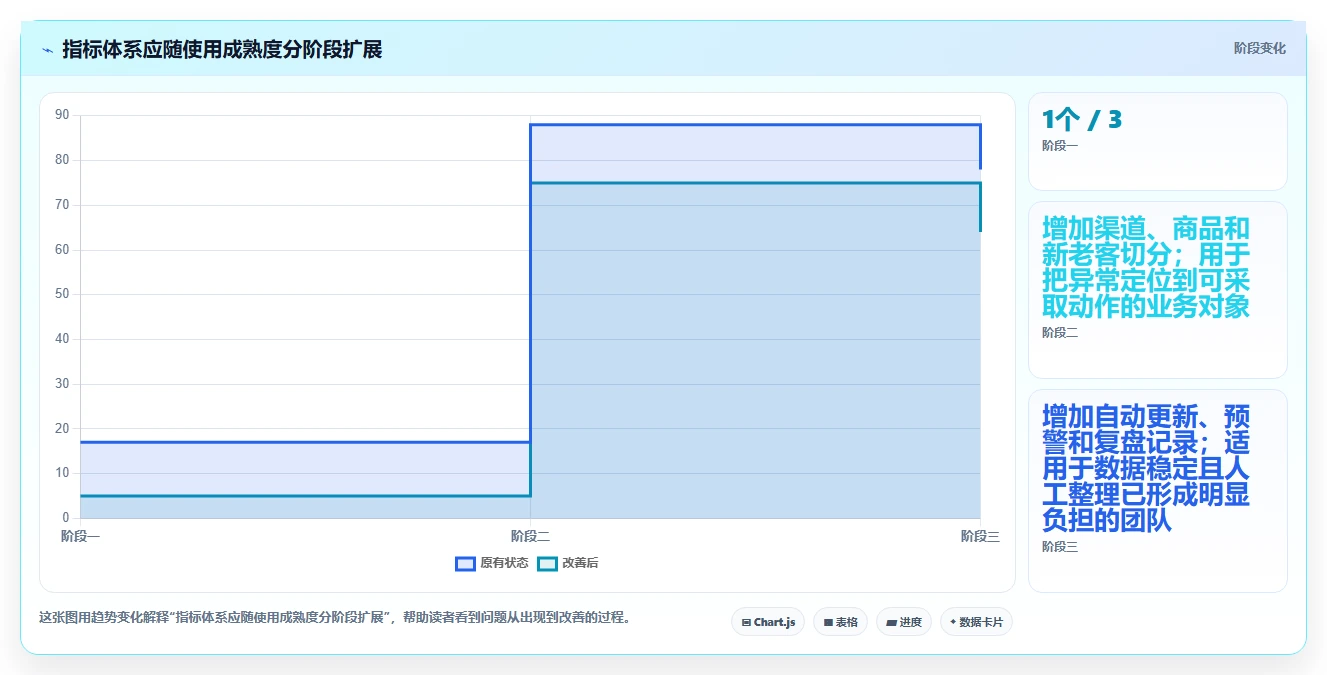
Task: Select the 进度 tag button
Action: click(904, 622)
